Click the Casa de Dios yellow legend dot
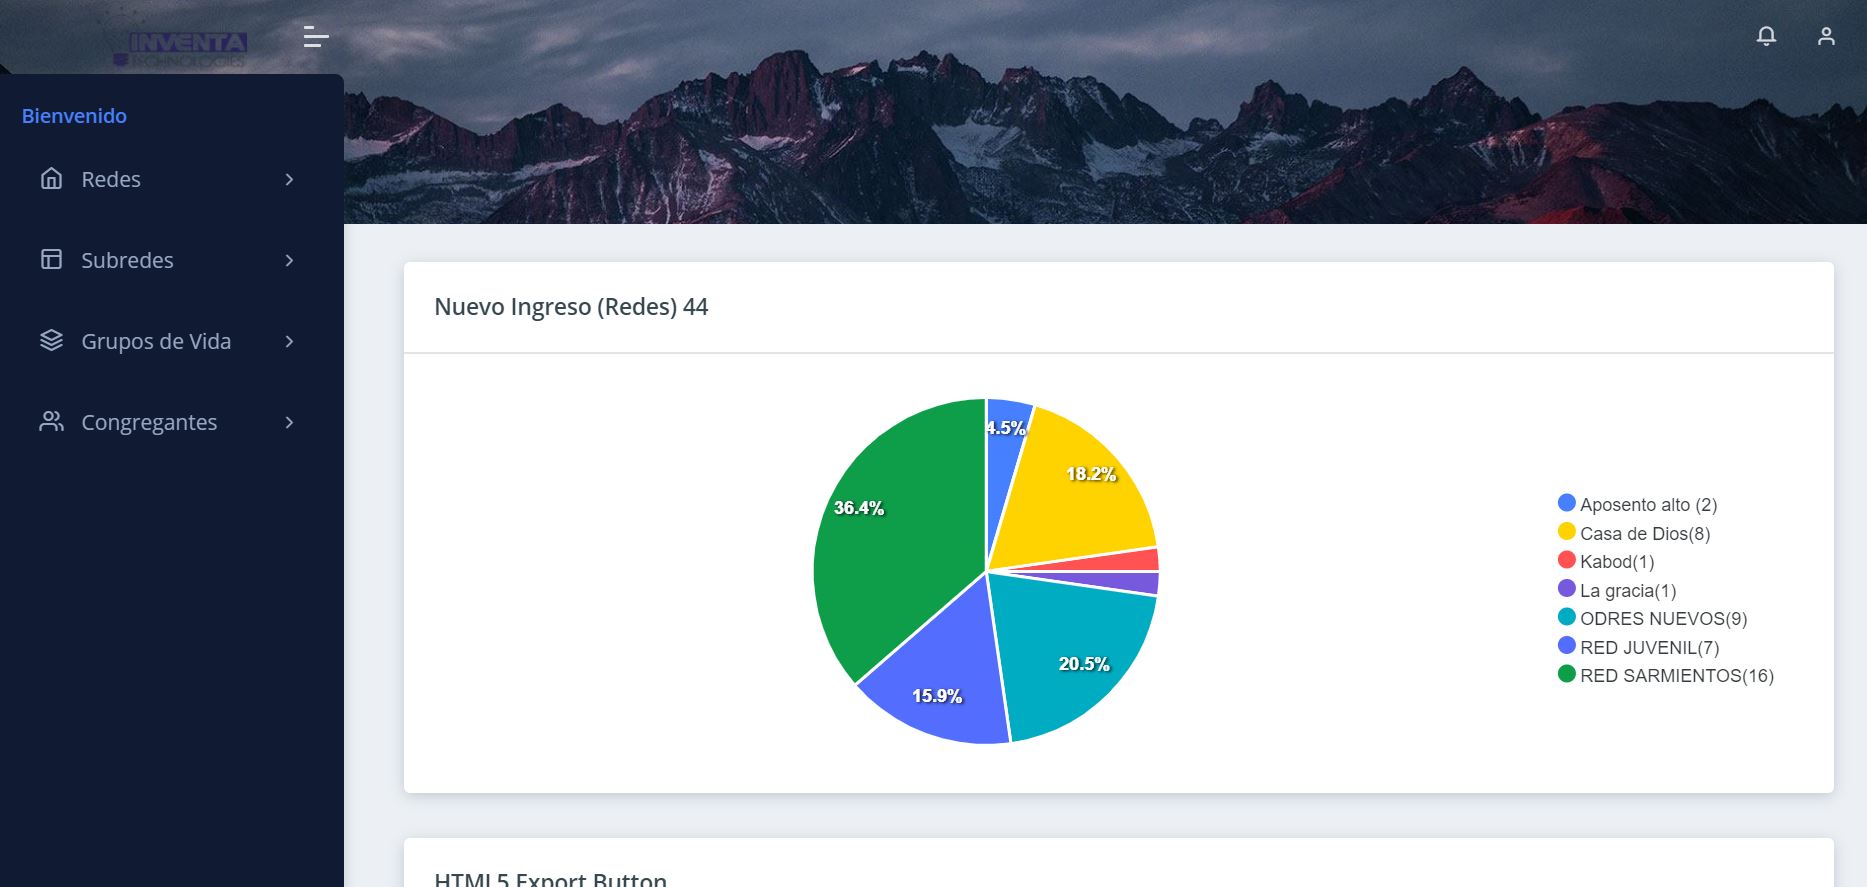Image resolution: width=1867 pixels, height=887 pixels. coord(1567,532)
